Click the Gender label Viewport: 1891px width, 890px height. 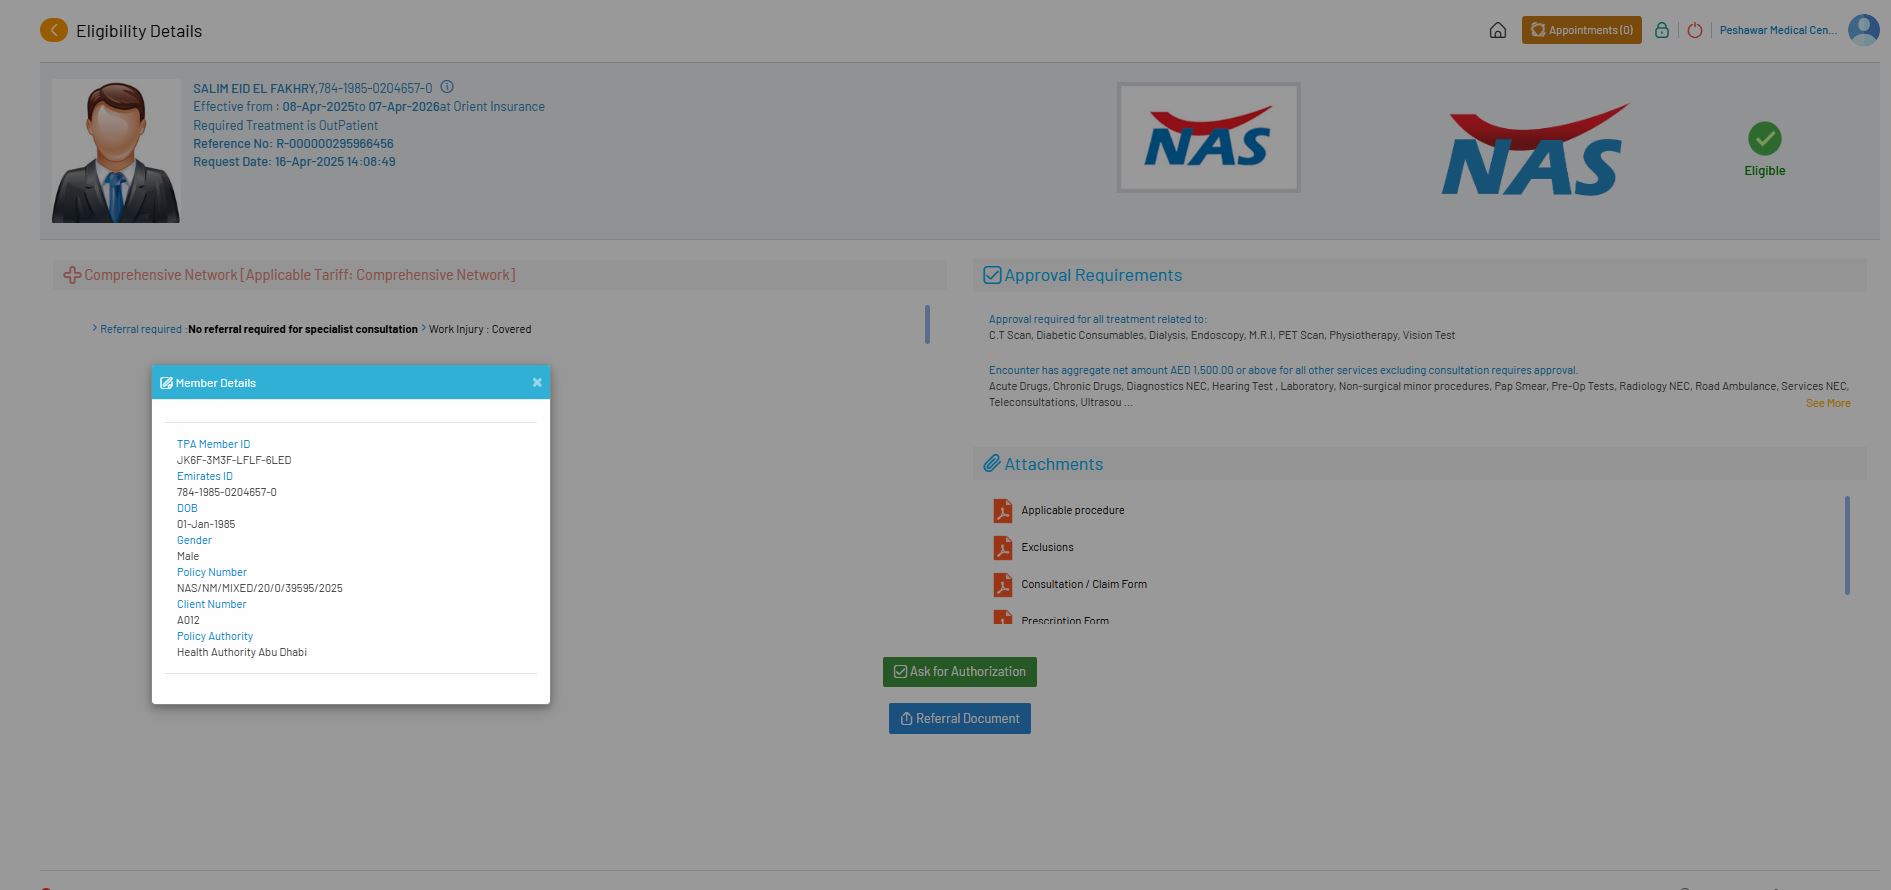click(x=194, y=540)
